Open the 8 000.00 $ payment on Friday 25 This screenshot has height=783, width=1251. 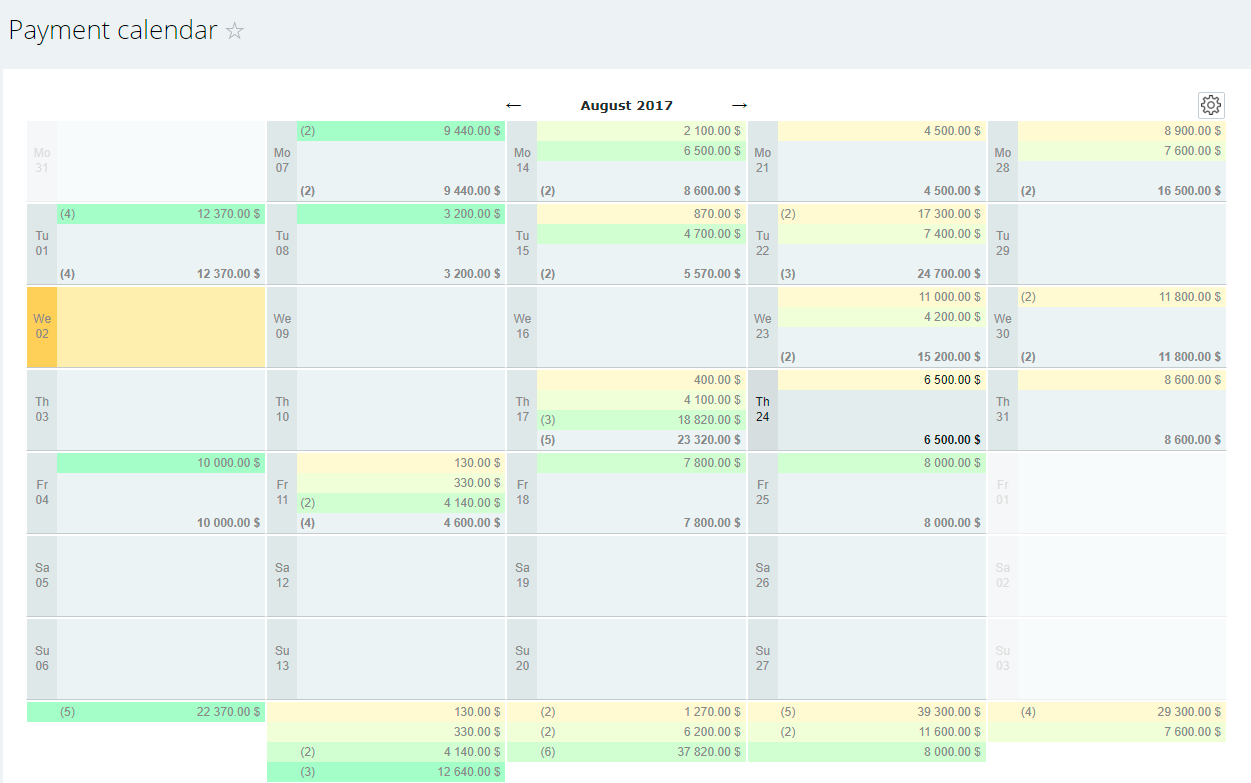[881, 463]
